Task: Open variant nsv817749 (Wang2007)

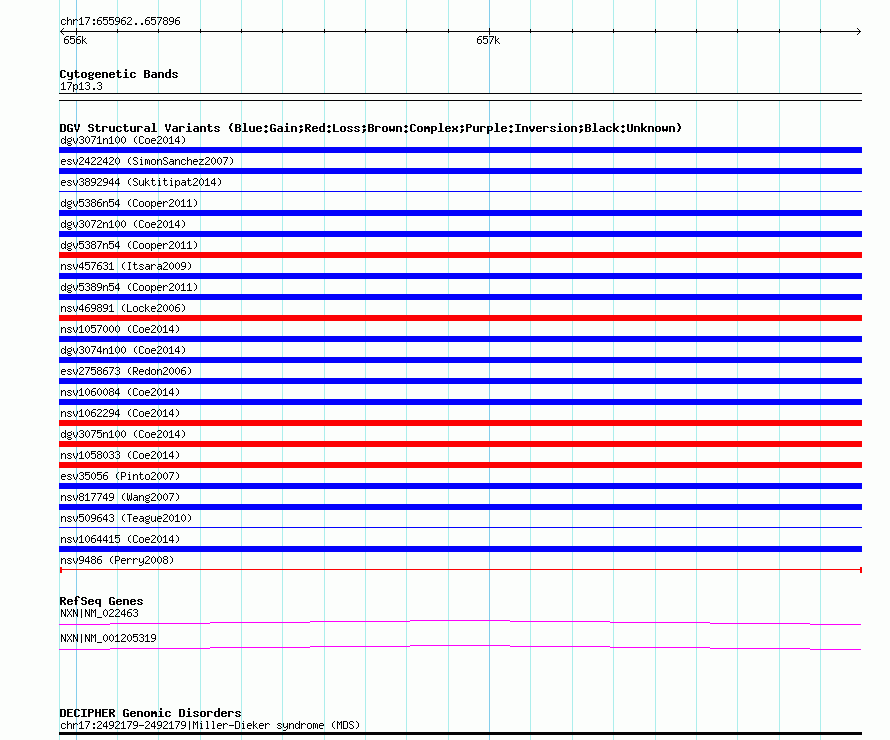Action: [x=120, y=497]
